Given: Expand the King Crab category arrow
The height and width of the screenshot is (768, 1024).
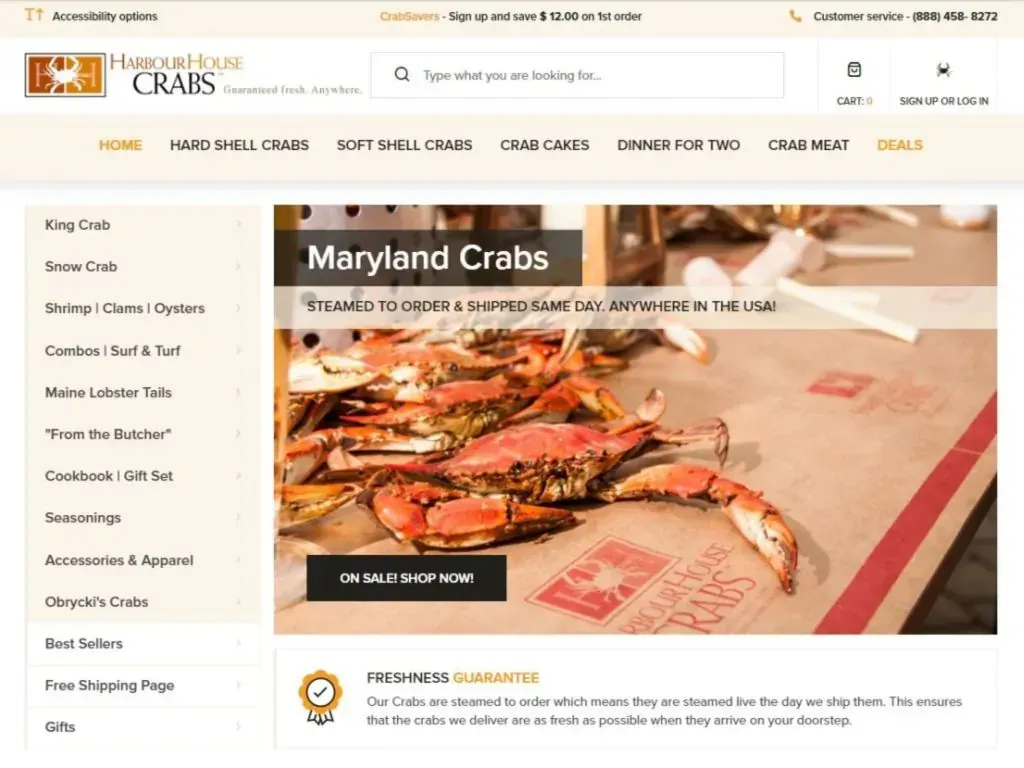Looking at the screenshot, I should 238,224.
